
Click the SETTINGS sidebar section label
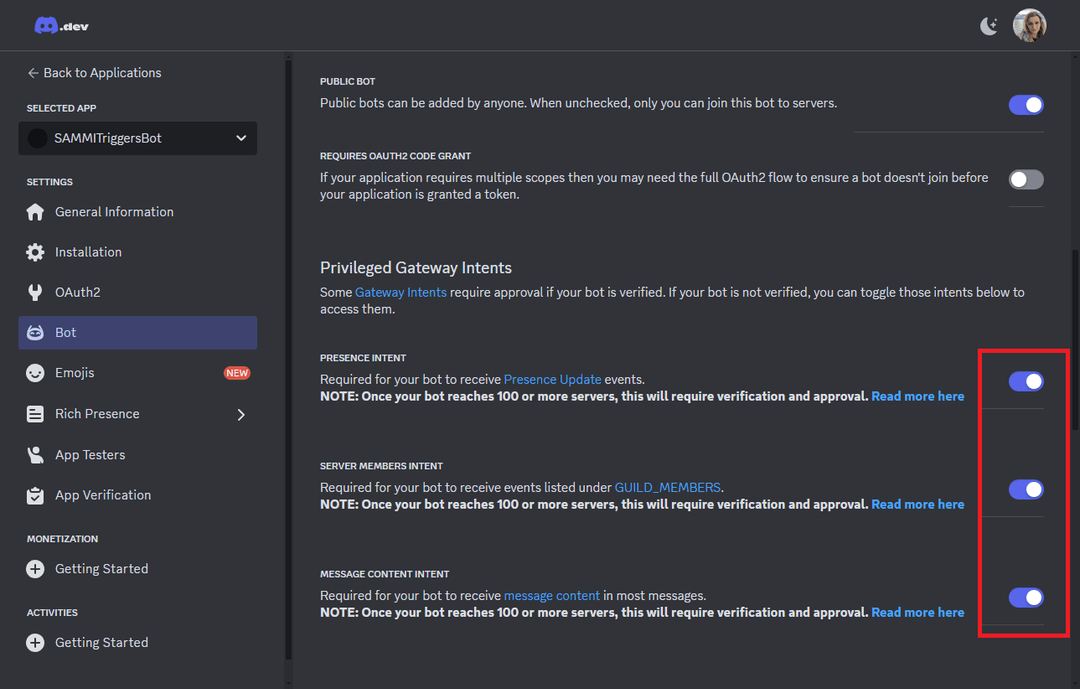pos(50,183)
